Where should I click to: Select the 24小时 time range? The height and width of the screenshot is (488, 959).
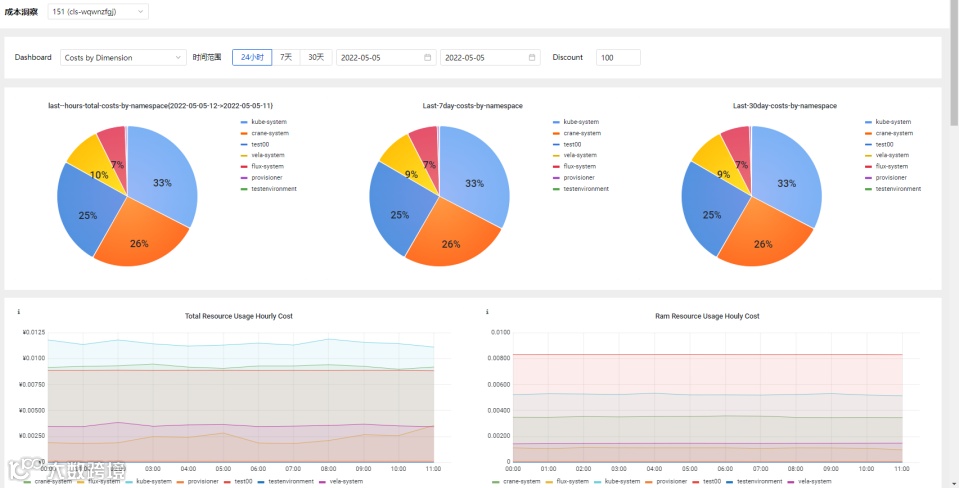pos(252,57)
